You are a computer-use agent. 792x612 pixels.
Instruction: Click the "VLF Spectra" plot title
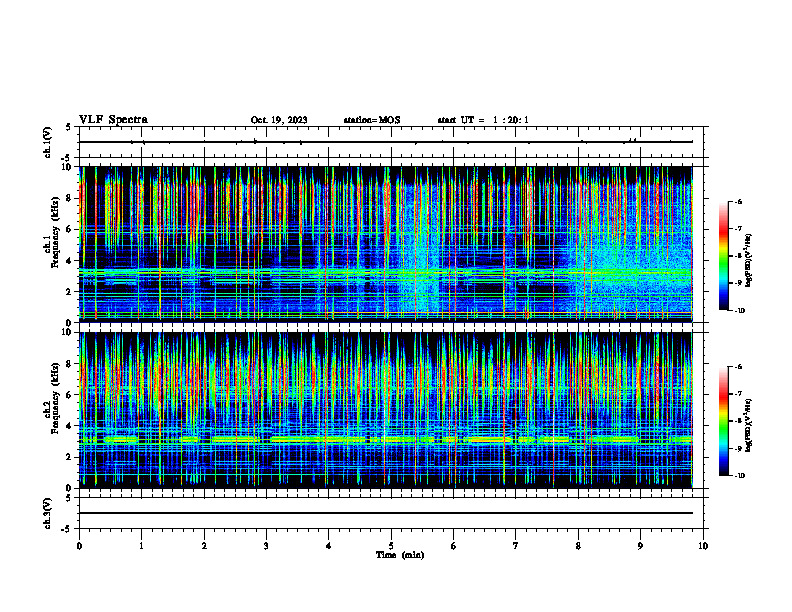[113, 120]
